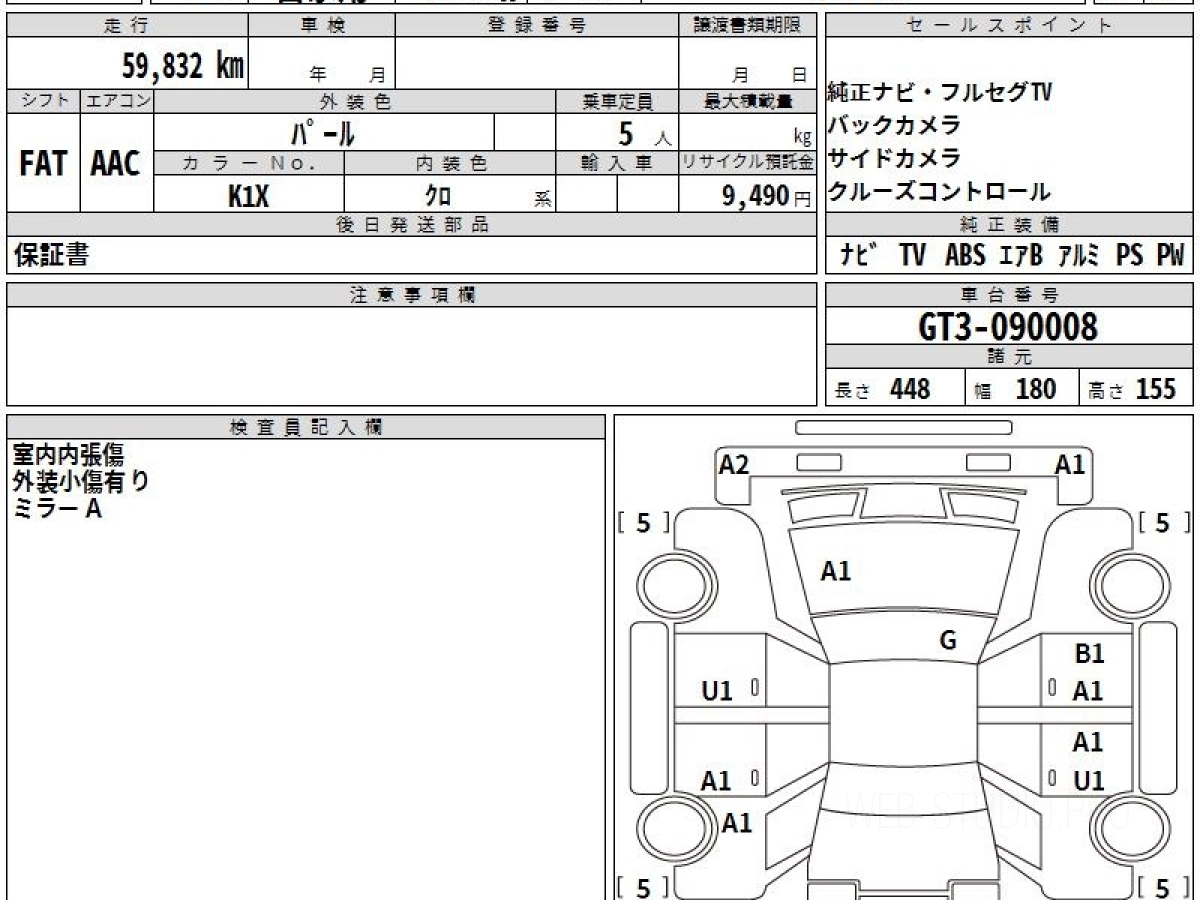Click the K1X color number

[x=248, y=196]
